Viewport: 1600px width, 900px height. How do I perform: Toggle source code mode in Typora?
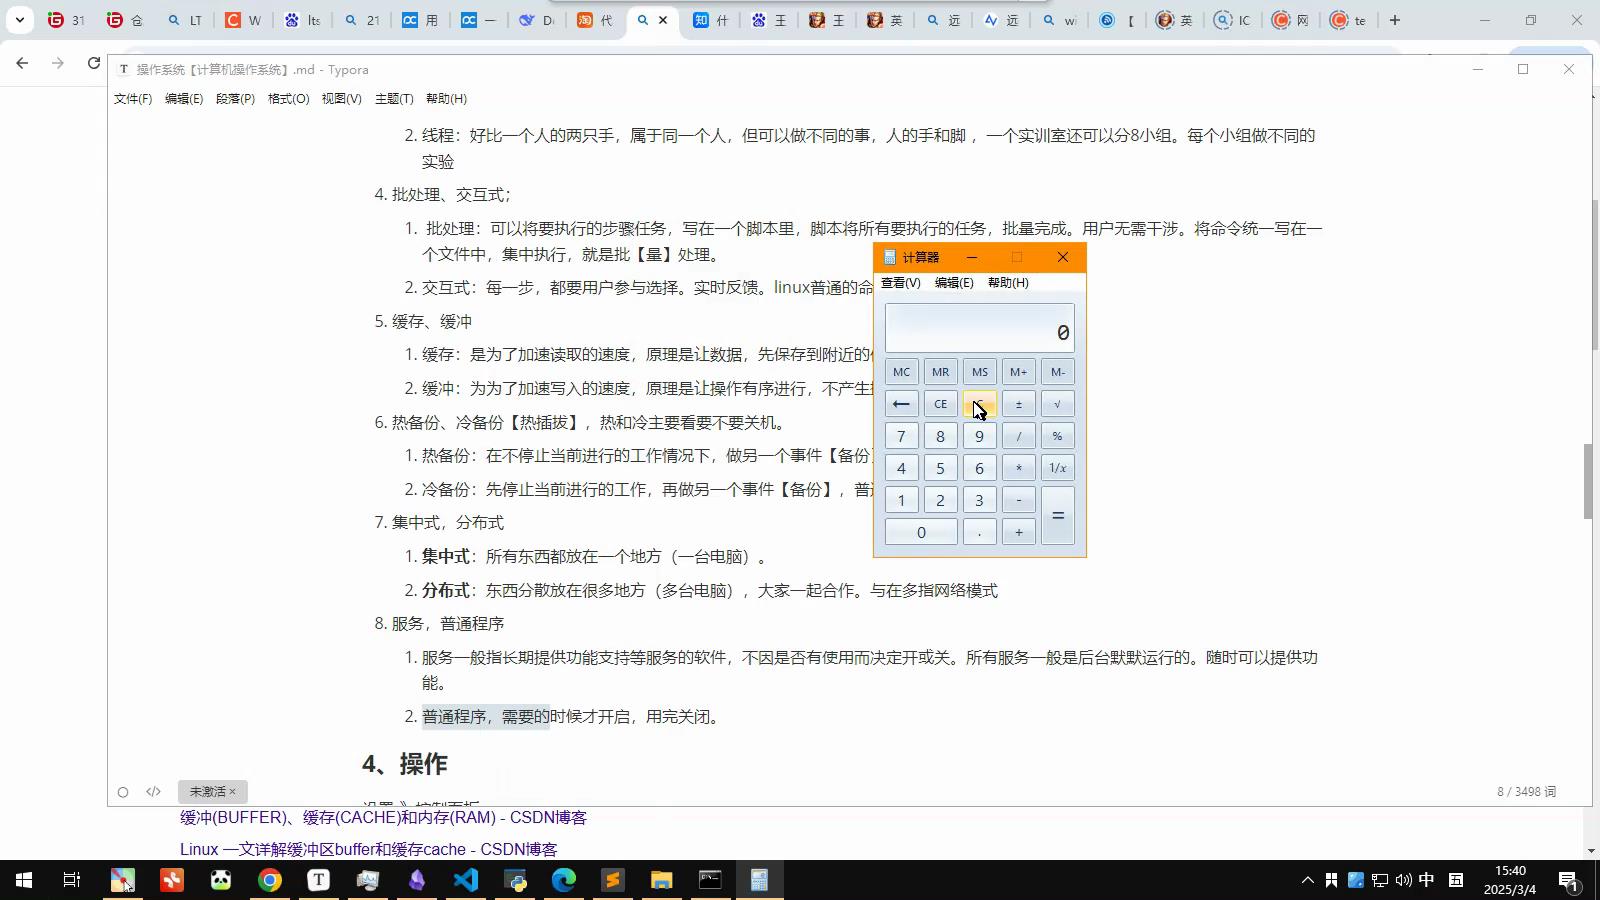[153, 792]
